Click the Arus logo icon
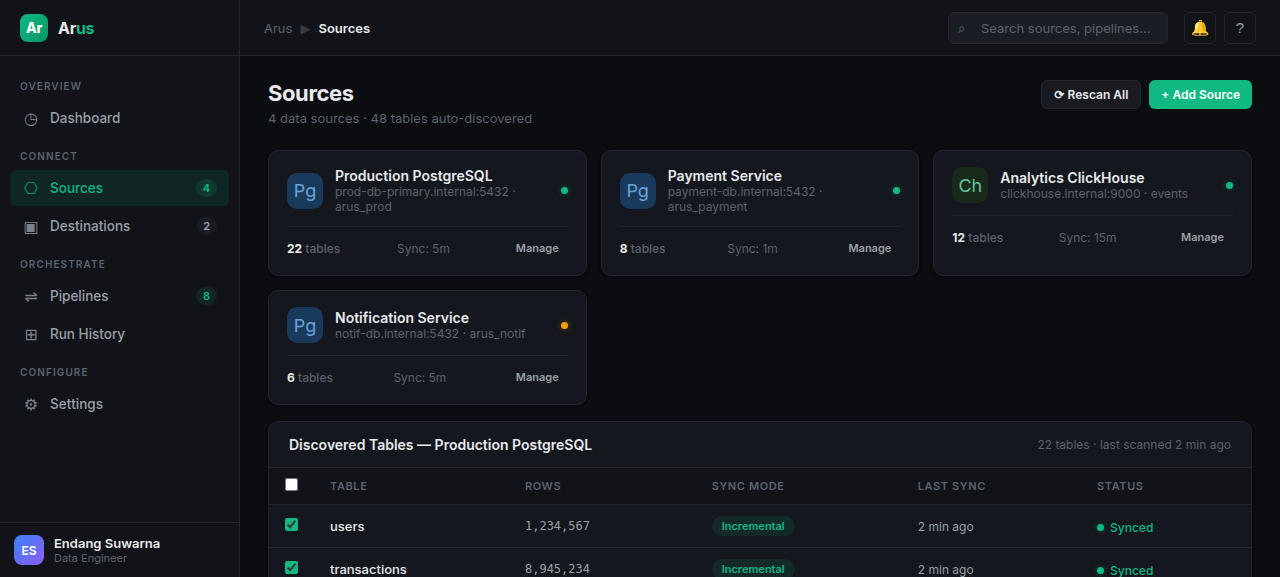Screen dimensions: 1280x577 click(x=34, y=28)
